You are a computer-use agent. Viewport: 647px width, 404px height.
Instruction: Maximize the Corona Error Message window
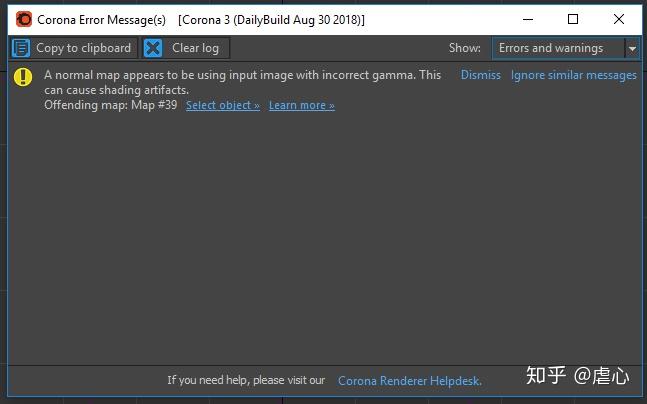573,19
